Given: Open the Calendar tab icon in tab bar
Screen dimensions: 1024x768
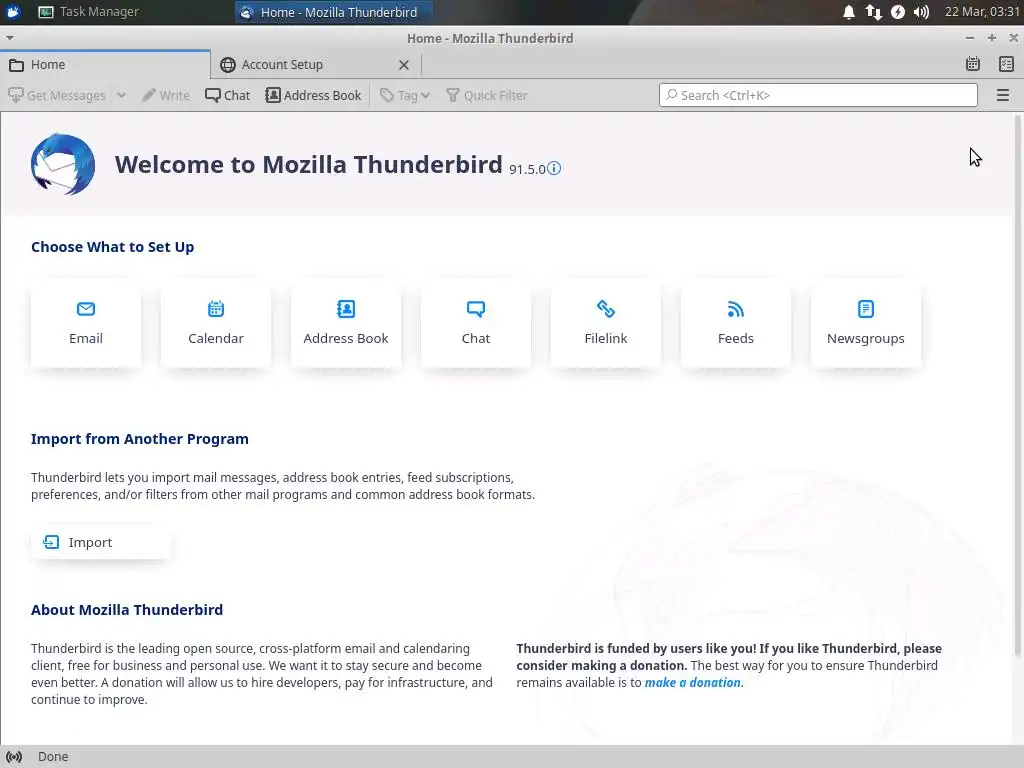Looking at the screenshot, I should click(x=973, y=64).
